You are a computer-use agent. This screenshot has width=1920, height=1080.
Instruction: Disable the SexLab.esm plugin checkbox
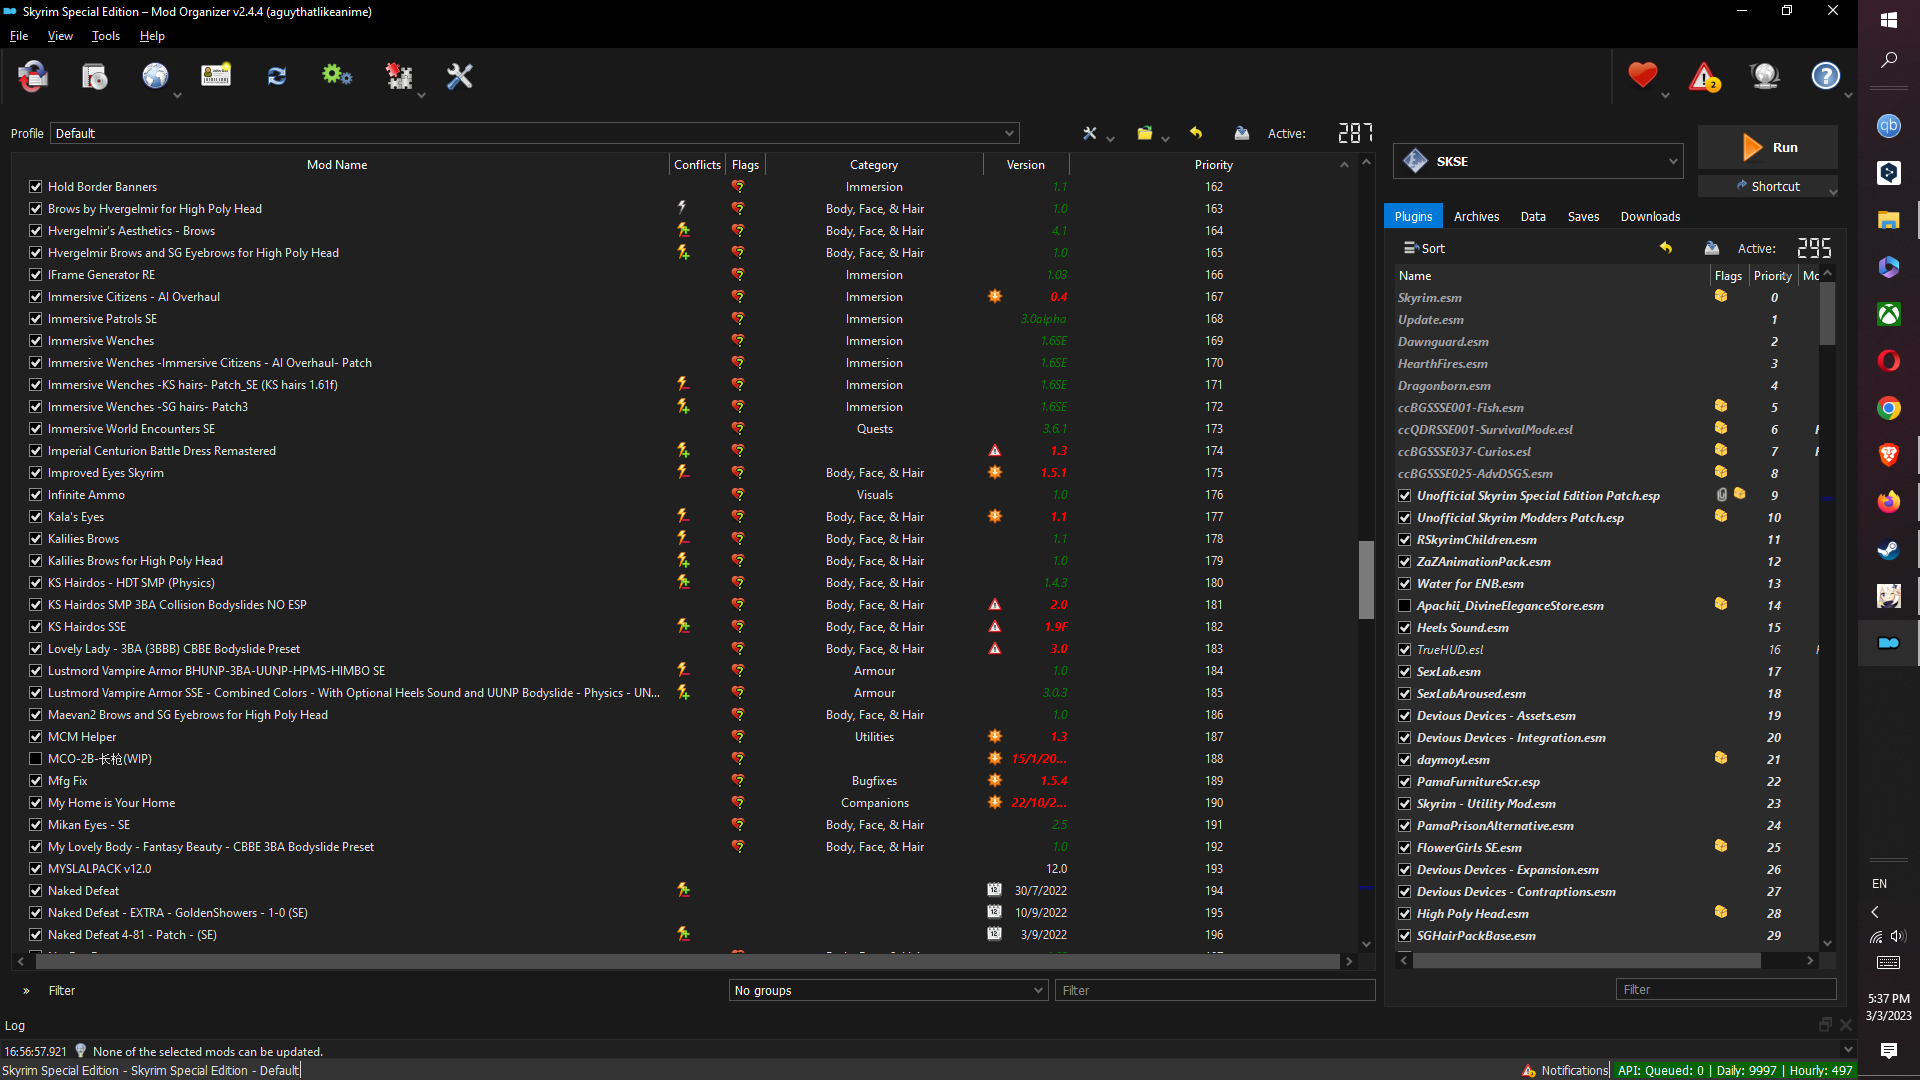pyautogui.click(x=1405, y=672)
